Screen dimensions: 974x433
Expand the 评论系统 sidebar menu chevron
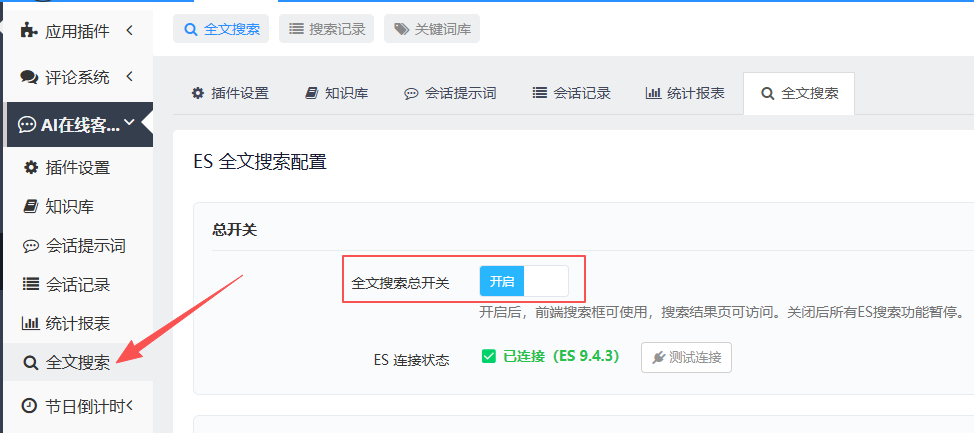(129, 76)
